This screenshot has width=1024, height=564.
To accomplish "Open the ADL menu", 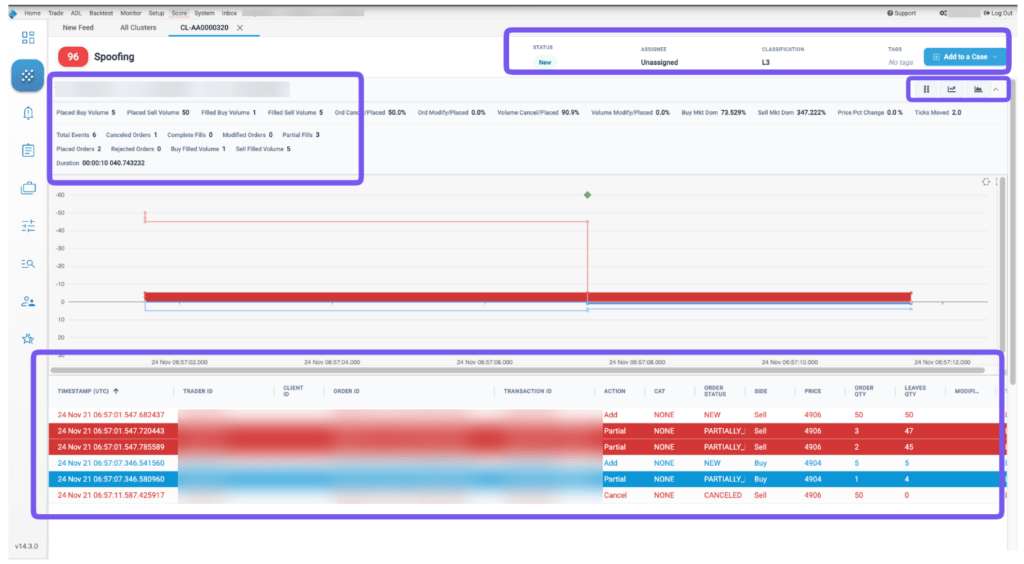I will 76,13.
